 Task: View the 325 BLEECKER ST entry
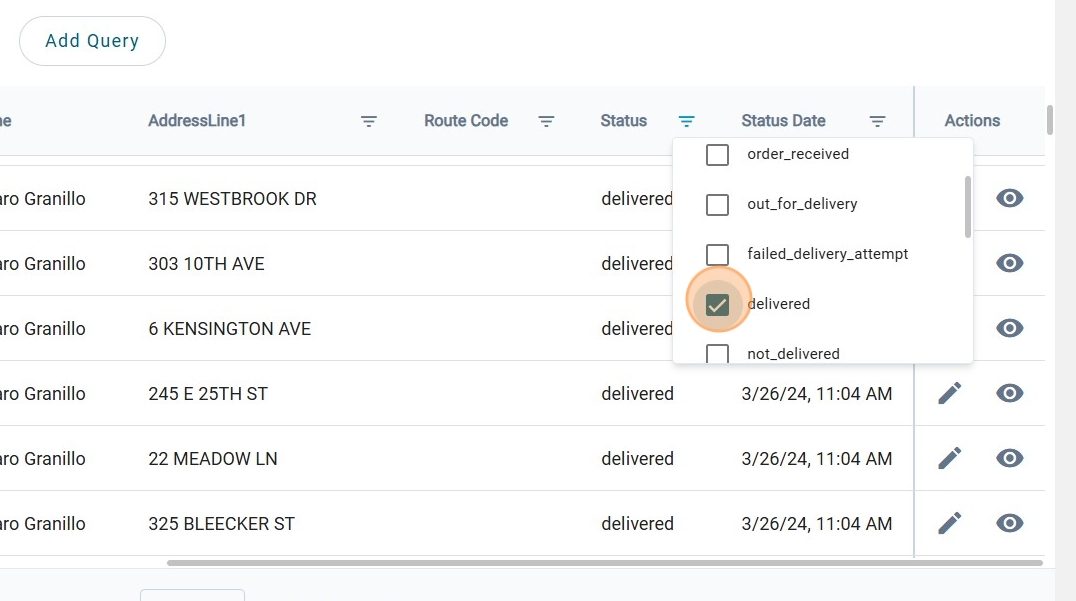pyautogui.click(x=1009, y=523)
